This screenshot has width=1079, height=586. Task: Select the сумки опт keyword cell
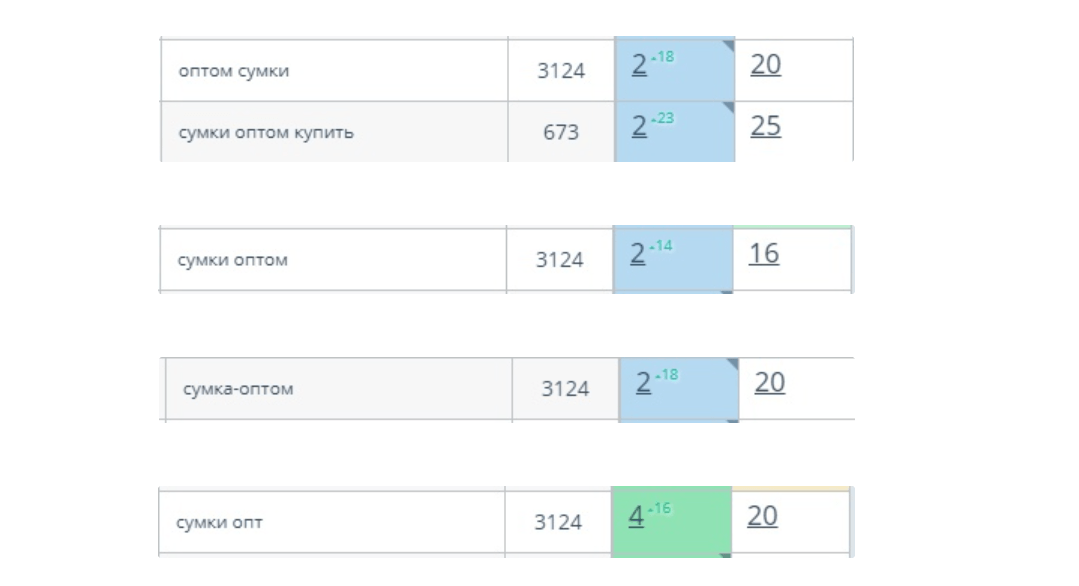tap(219, 522)
